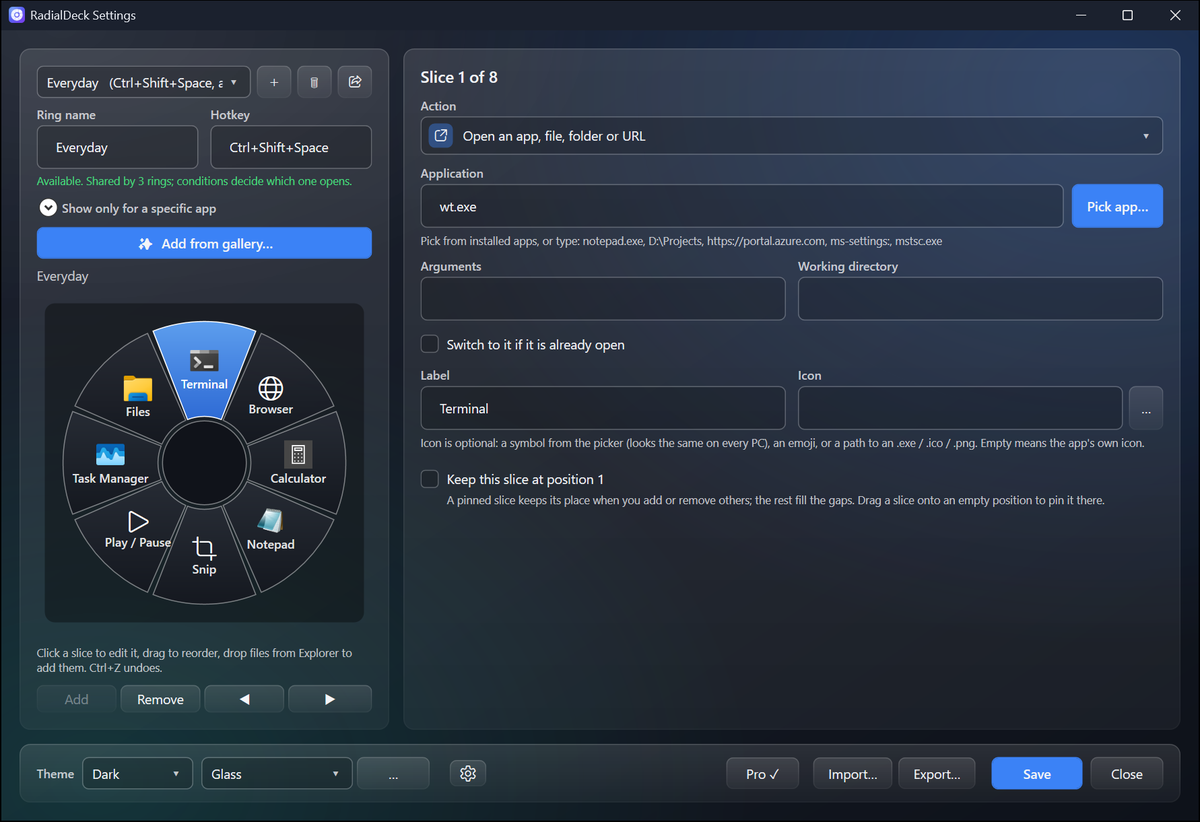Click the Everyday label above the ring preview
The width and height of the screenshot is (1200, 822).
click(62, 276)
